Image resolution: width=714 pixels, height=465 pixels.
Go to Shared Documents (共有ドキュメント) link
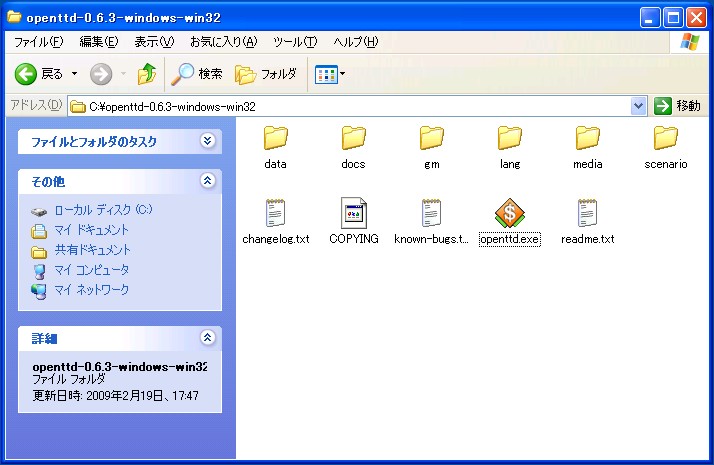pyautogui.click(x=92, y=250)
